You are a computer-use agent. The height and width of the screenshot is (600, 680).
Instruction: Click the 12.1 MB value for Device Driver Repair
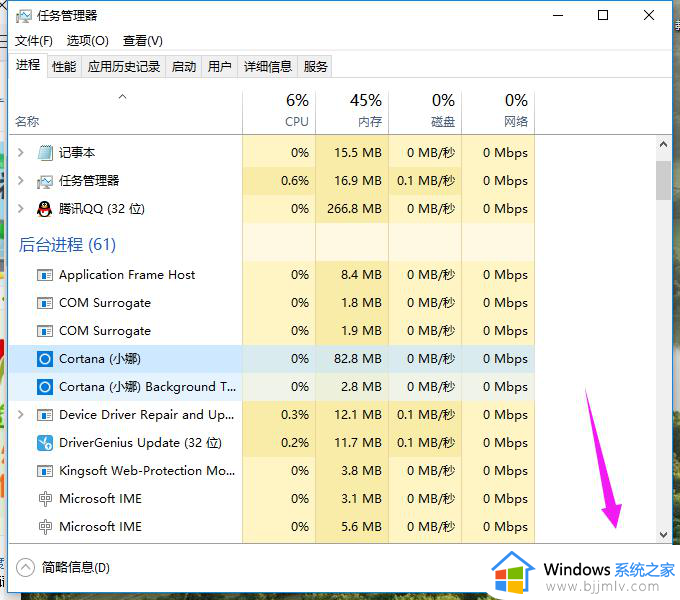[x=358, y=415]
